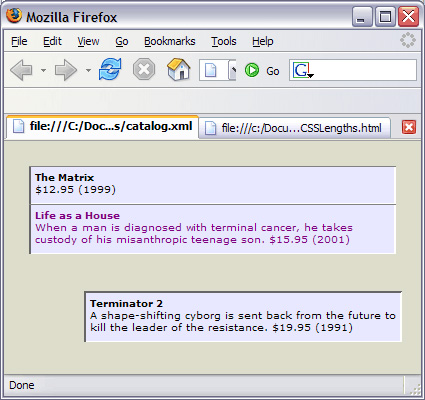The image size is (425, 400).
Task: Reload the page with the refresh icon
Action: (x=110, y=69)
